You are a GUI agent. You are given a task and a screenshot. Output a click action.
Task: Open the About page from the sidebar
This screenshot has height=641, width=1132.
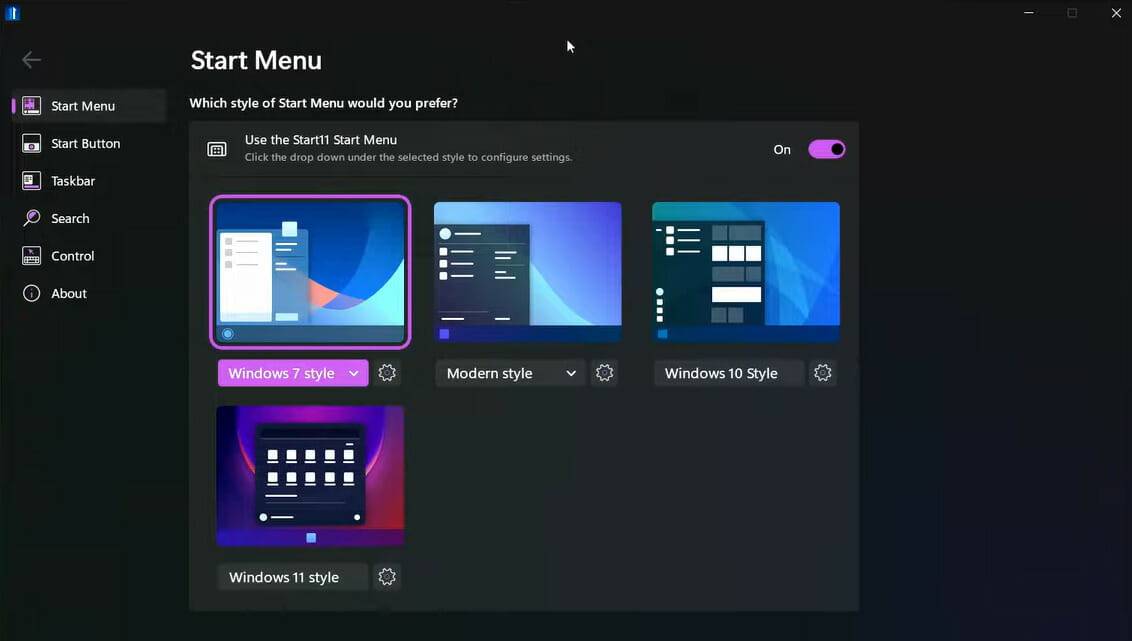pyautogui.click(x=68, y=292)
